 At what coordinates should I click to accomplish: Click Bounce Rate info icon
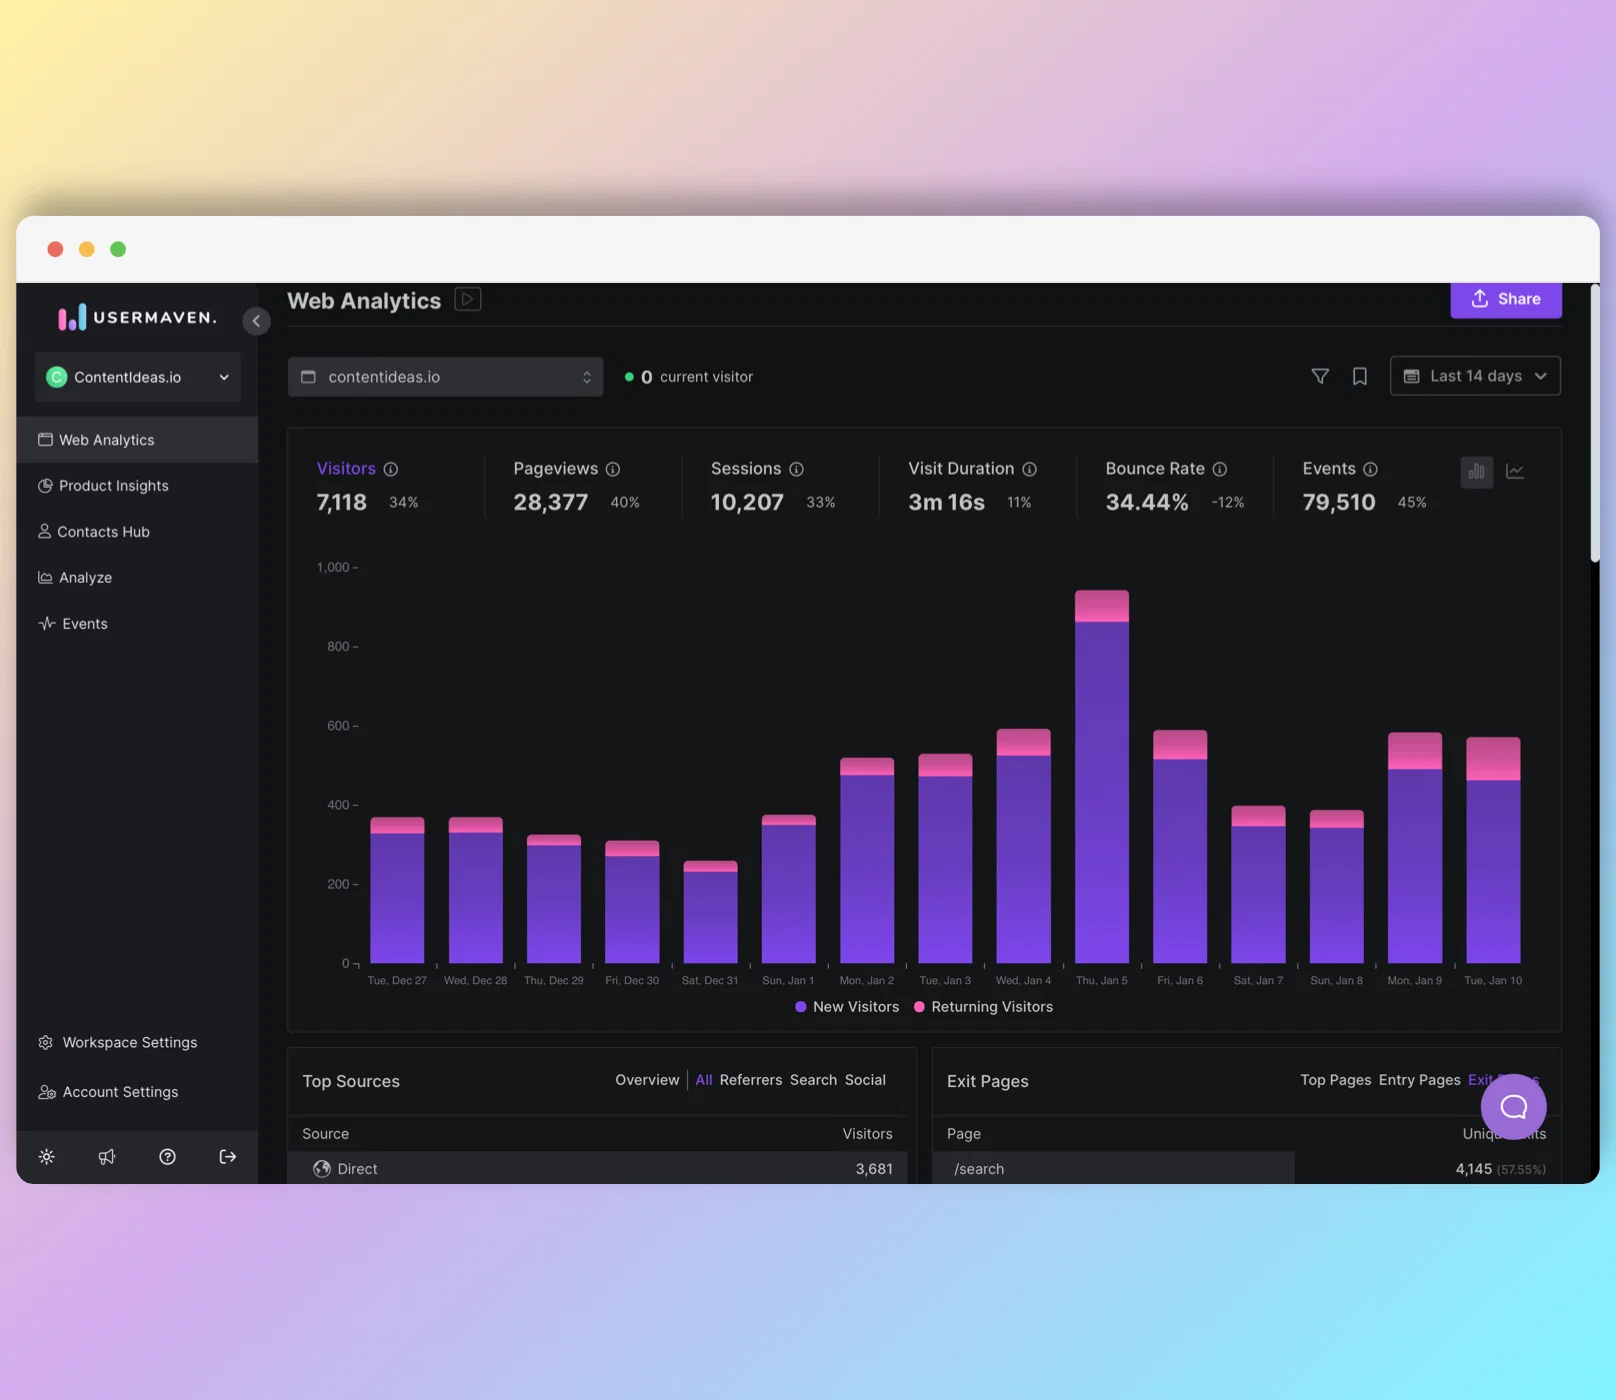(x=1220, y=469)
